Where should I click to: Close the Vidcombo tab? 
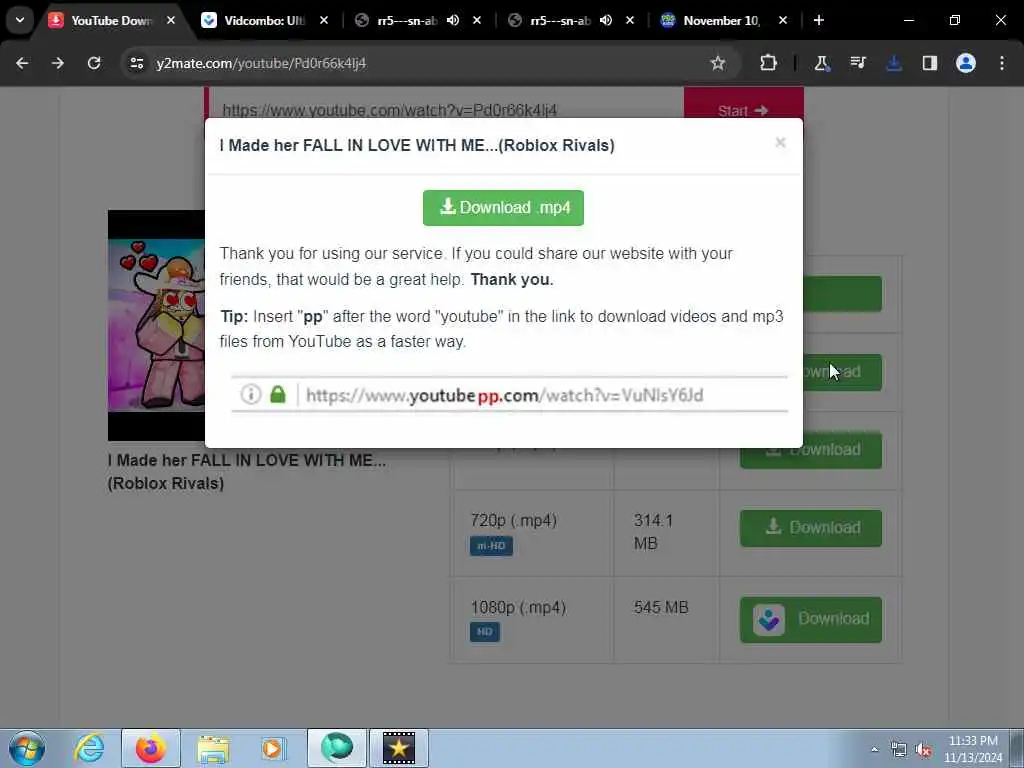click(324, 20)
